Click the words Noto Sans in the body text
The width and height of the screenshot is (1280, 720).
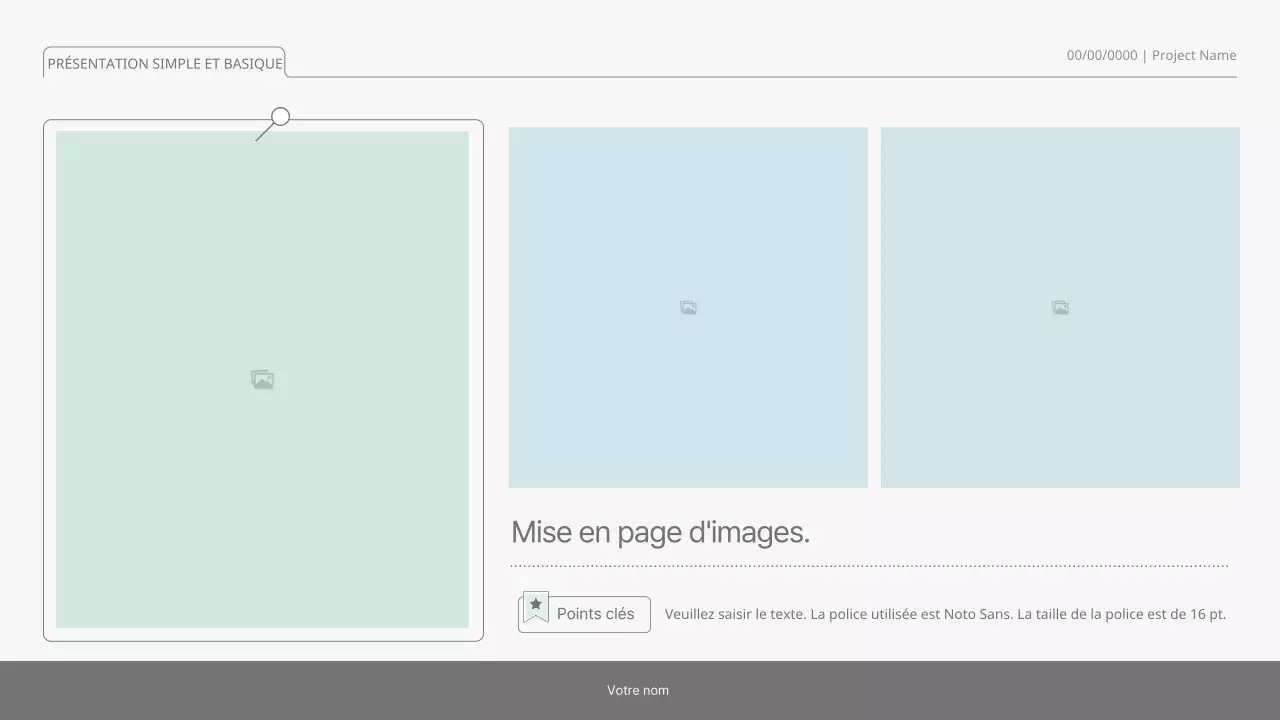pyautogui.click(x=977, y=614)
